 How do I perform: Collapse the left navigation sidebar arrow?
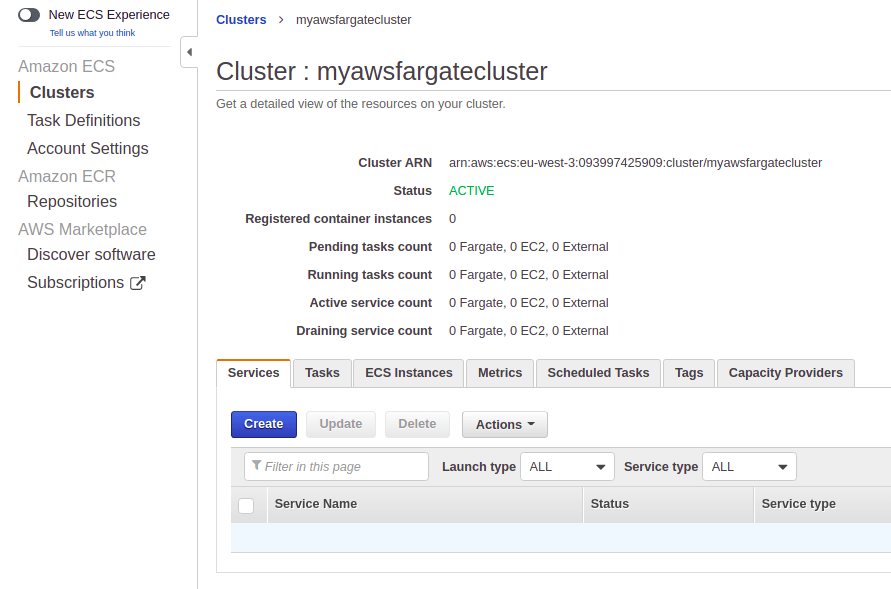point(189,52)
